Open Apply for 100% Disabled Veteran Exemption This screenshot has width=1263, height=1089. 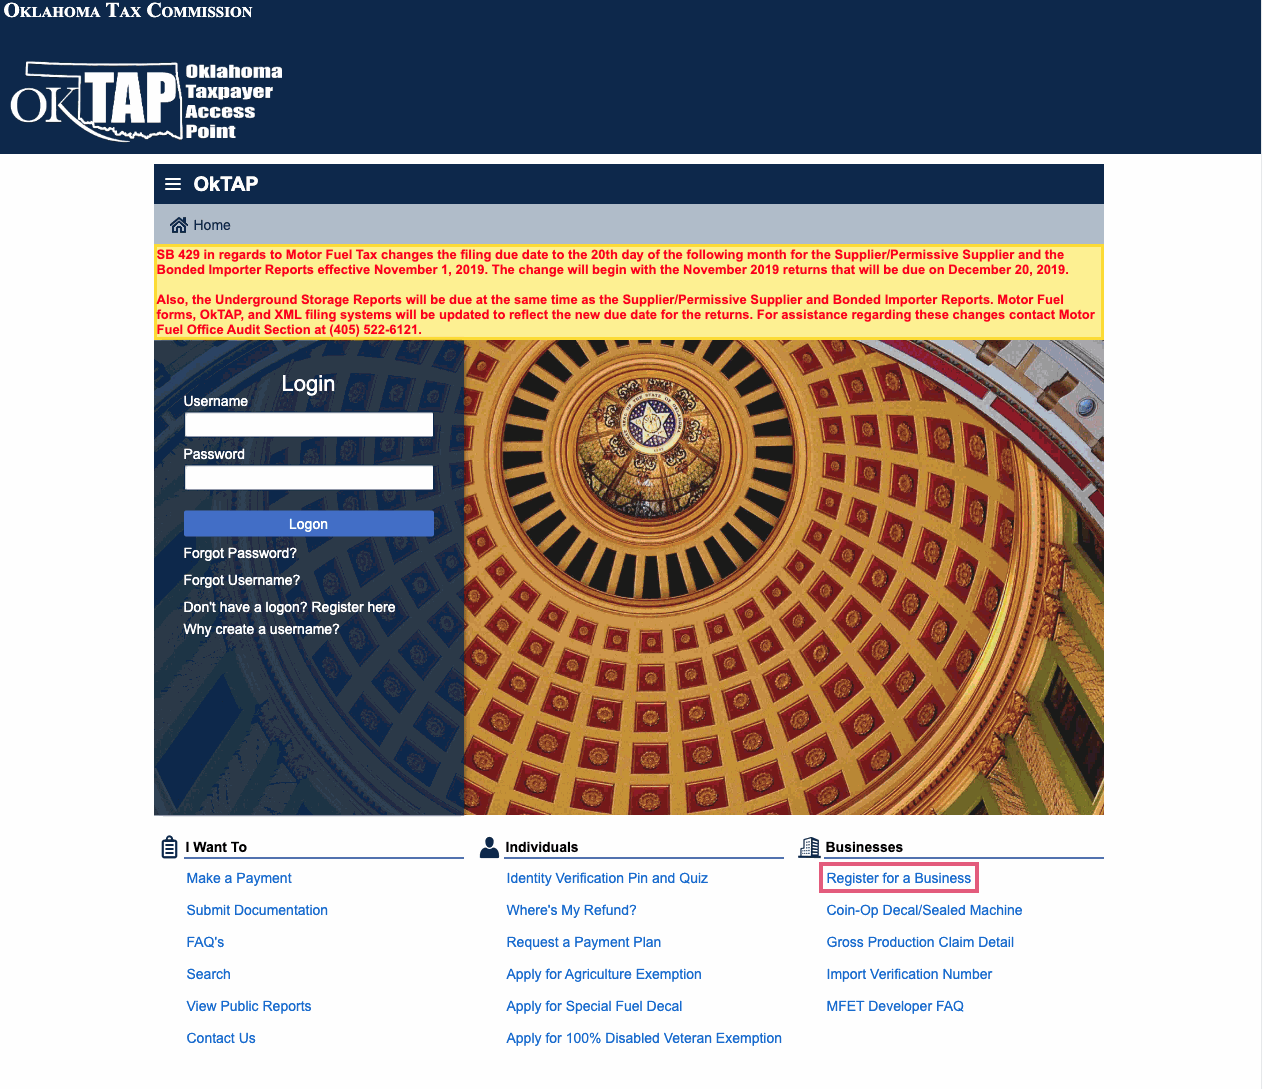coord(644,1038)
